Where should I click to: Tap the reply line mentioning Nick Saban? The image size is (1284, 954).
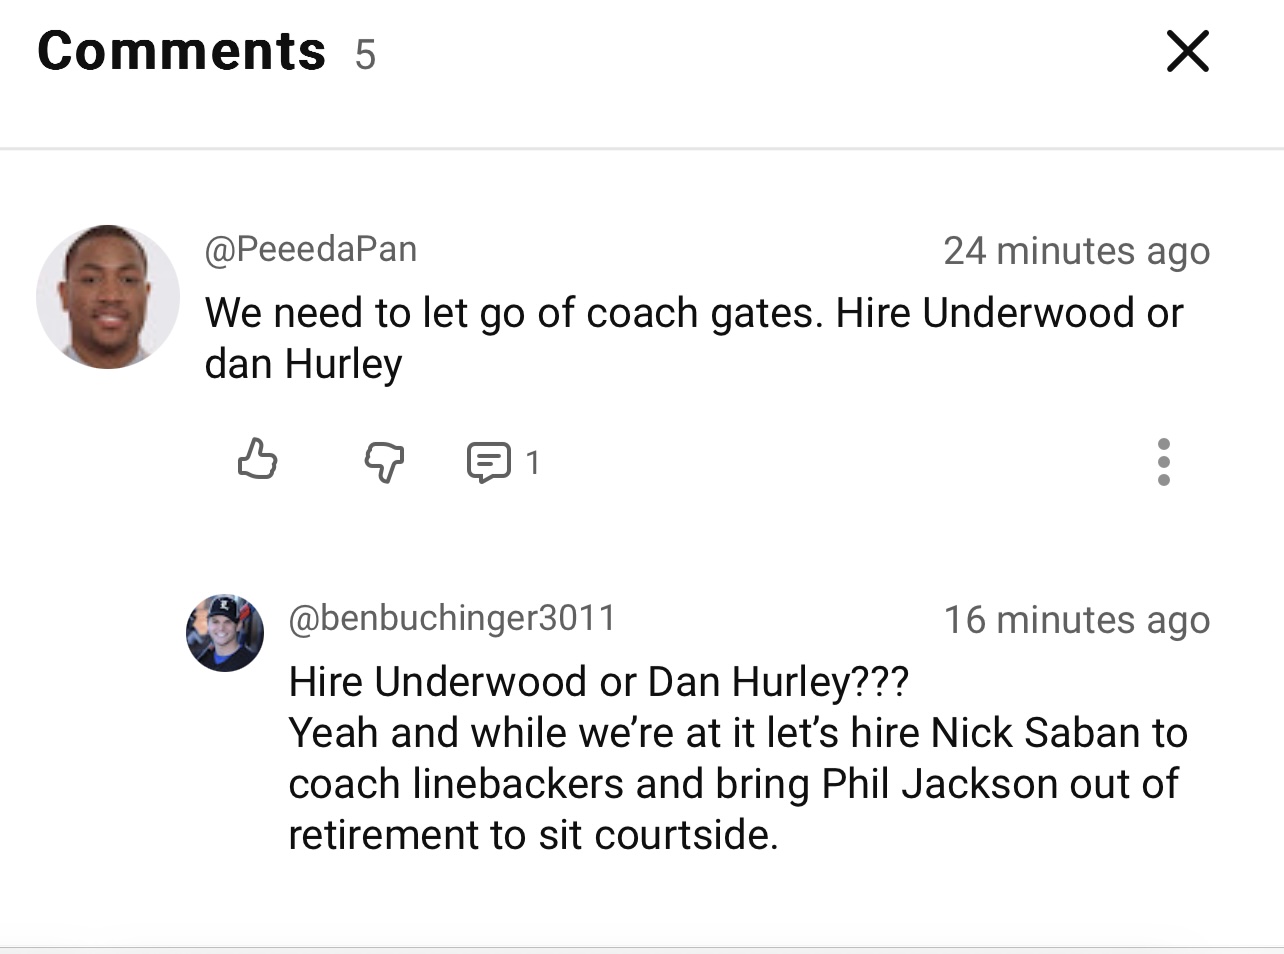737,733
